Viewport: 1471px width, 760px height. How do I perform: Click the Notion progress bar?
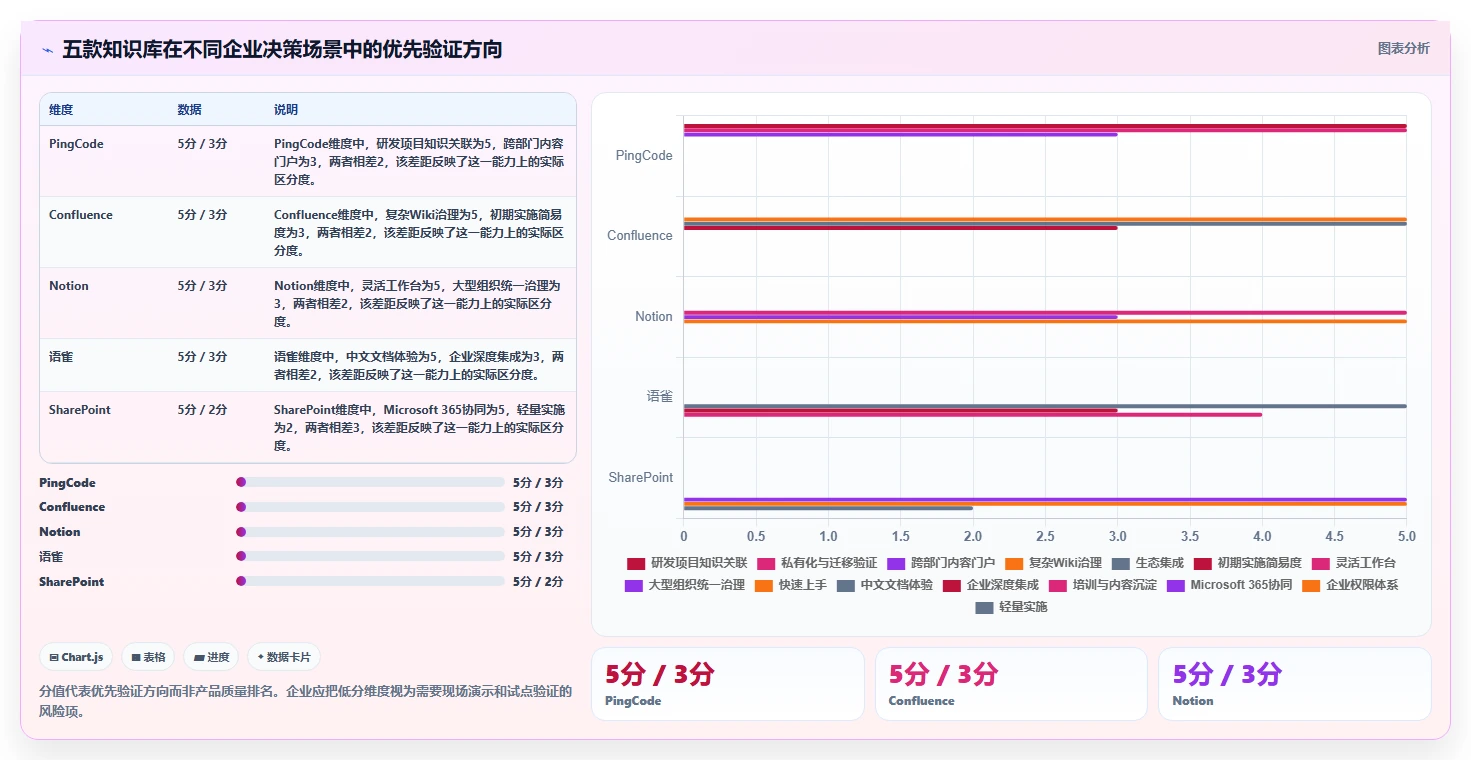[x=370, y=532]
